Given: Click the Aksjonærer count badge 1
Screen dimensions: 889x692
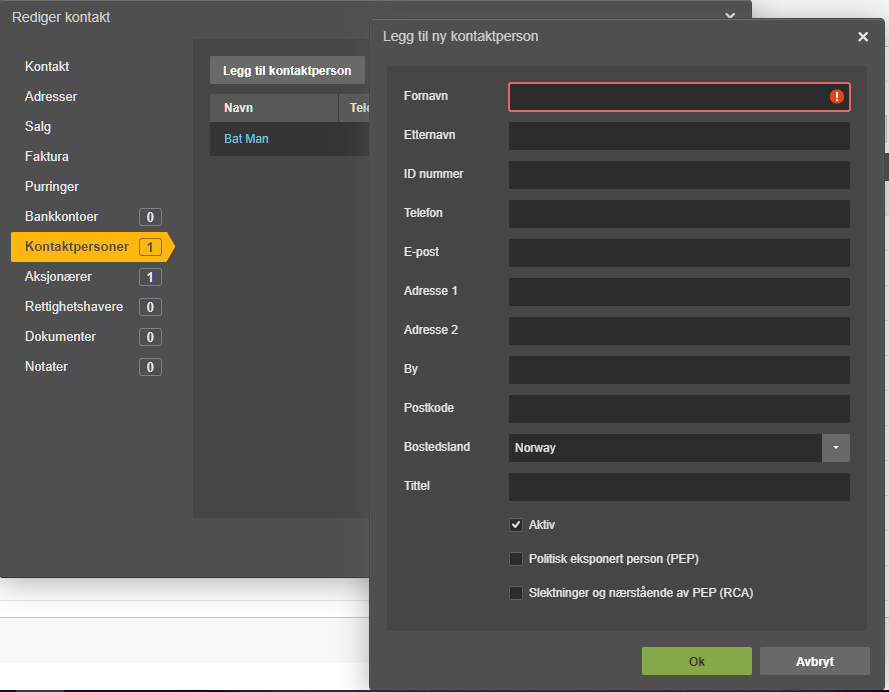Looking at the screenshot, I should coord(150,277).
